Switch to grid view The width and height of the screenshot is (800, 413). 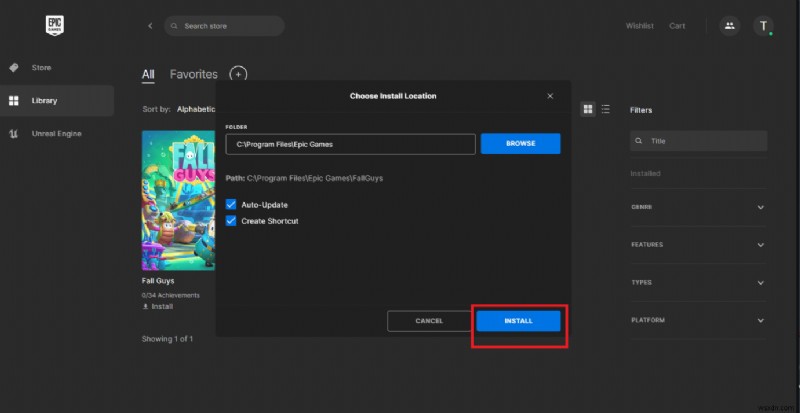pyautogui.click(x=588, y=109)
